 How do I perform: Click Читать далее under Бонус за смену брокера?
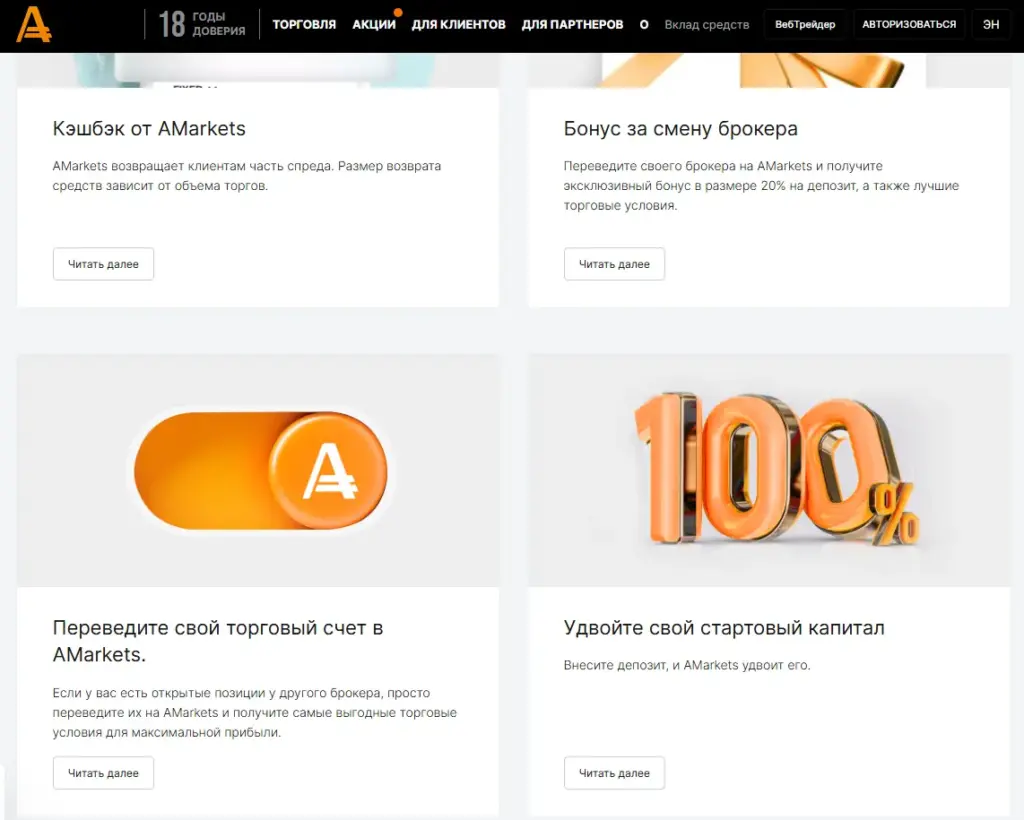coord(614,263)
